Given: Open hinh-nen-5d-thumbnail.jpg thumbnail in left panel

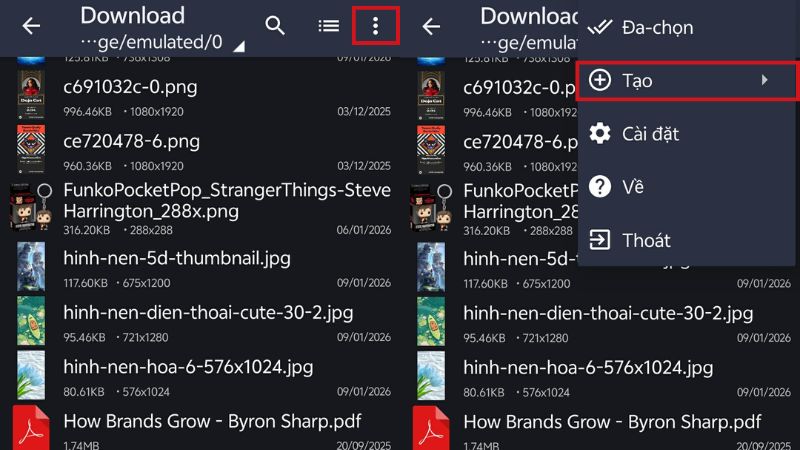Looking at the screenshot, I should [31, 266].
